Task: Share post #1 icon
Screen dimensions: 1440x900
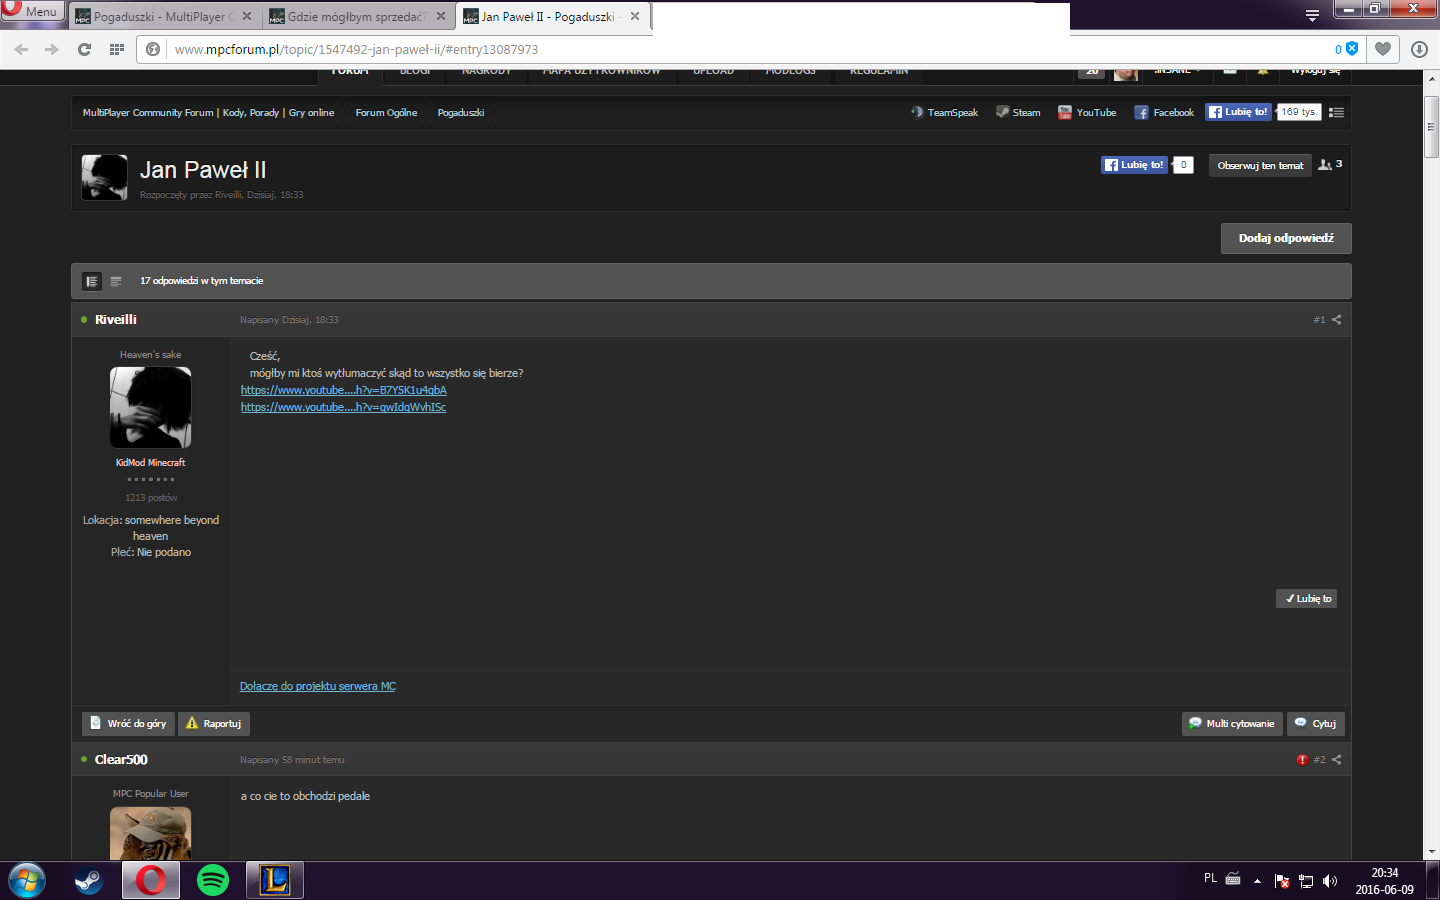Action: (1337, 320)
